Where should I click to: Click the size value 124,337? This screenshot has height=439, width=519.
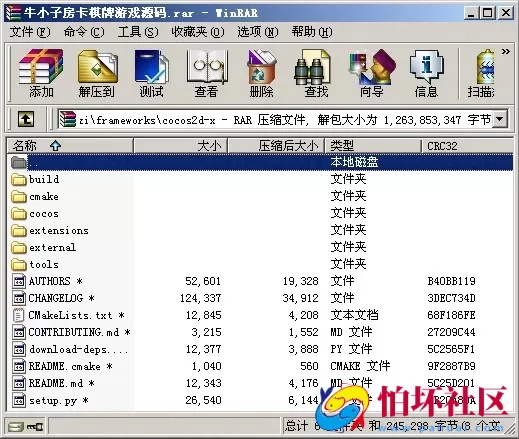point(200,298)
